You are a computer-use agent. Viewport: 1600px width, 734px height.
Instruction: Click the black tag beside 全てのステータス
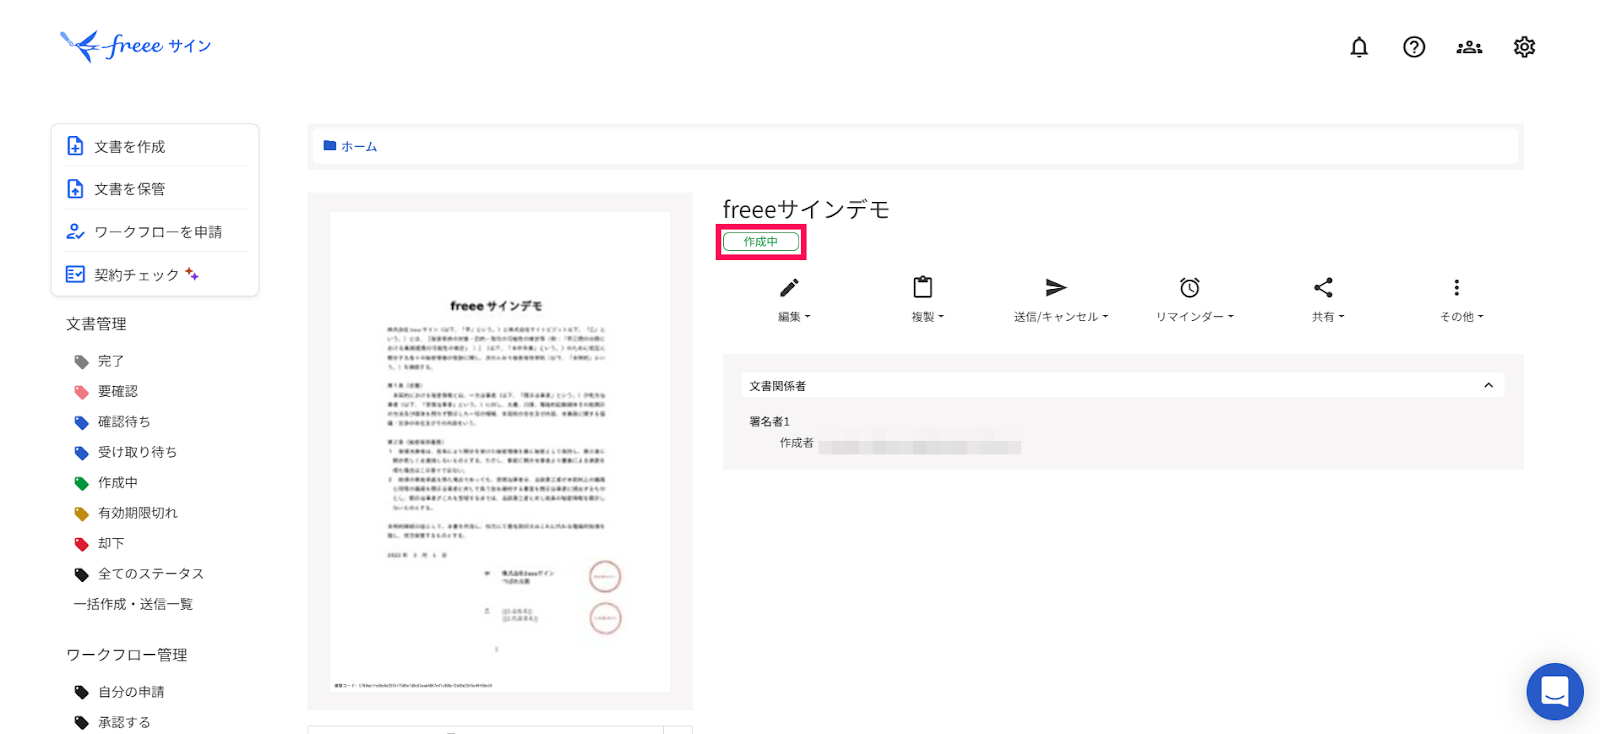click(82, 574)
